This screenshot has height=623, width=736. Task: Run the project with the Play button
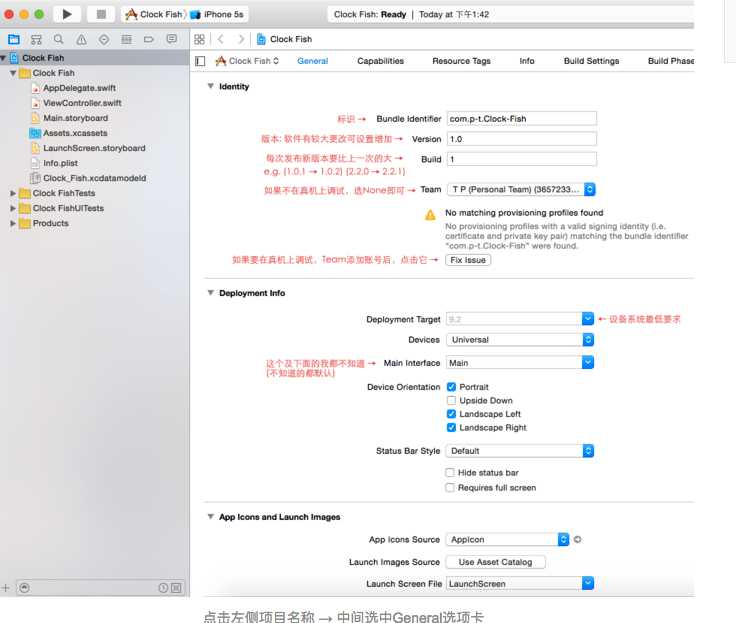[67, 15]
